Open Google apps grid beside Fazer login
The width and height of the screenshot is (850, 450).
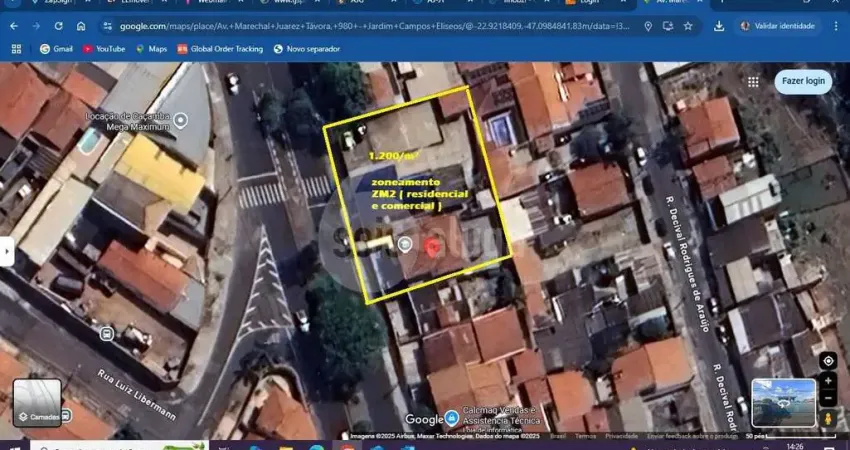pos(753,82)
